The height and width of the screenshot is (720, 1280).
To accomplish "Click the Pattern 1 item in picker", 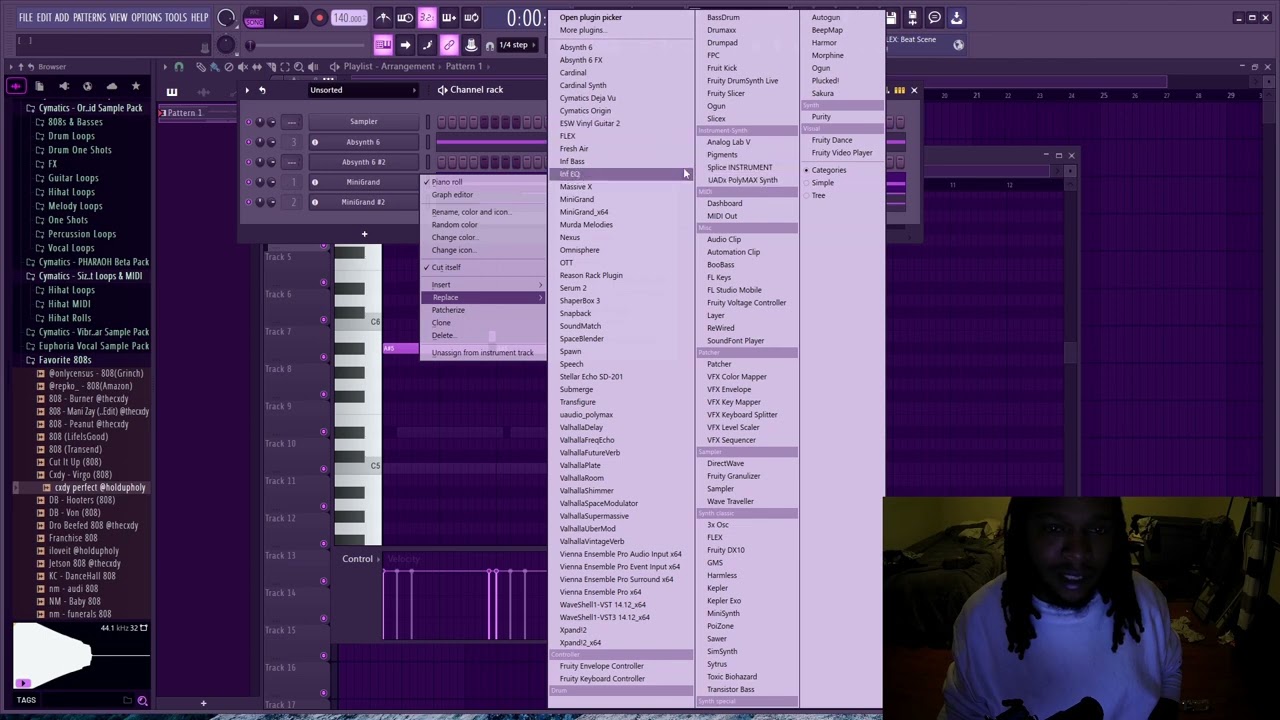I will coord(185,113).
